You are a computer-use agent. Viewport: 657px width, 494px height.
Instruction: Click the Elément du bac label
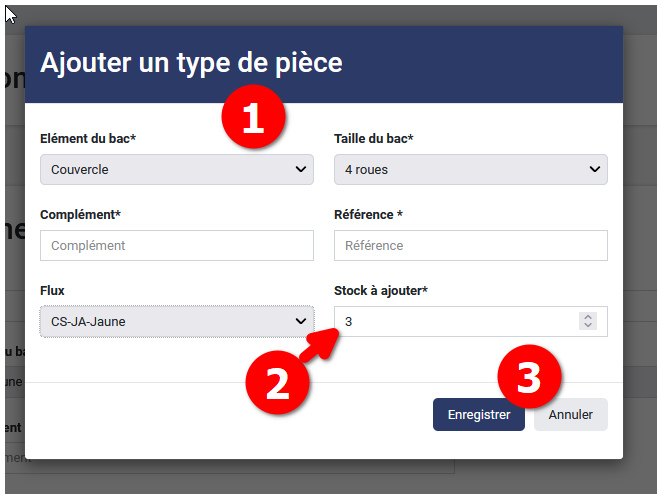click(x=88, y=139)
